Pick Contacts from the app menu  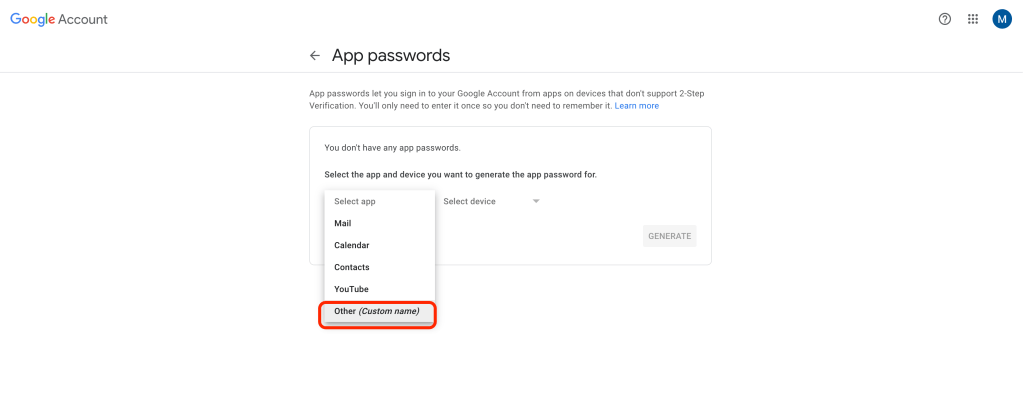[352, 267]
